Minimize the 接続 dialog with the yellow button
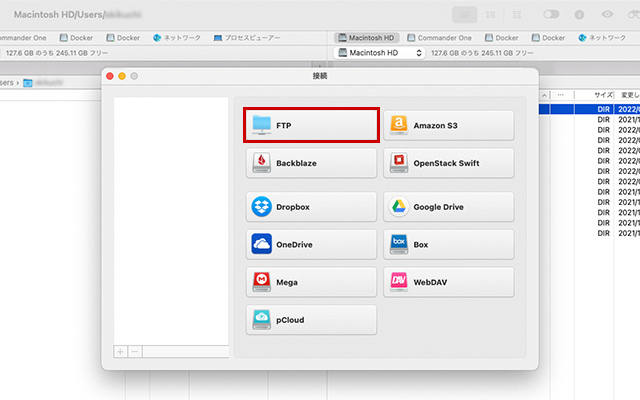The height and width of the screenshot is (400, 640). (122, 76)
